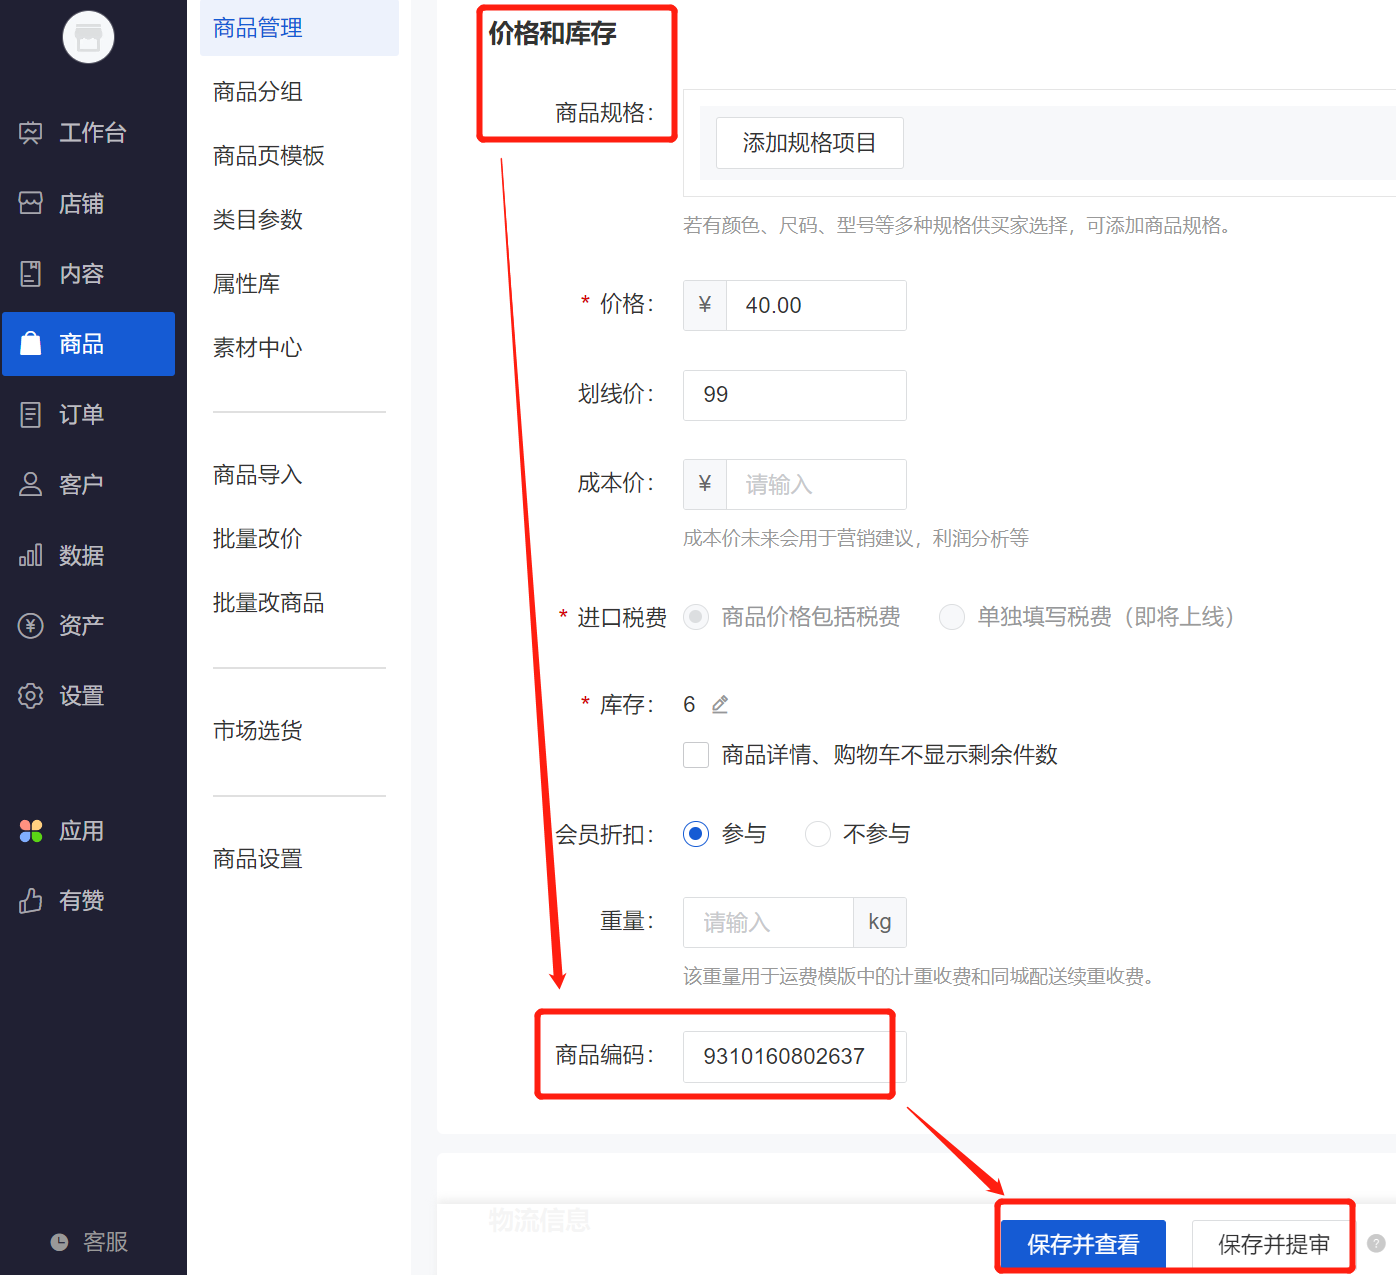
Task: Open the 设置 gear icon
Action: click(31, 695)
